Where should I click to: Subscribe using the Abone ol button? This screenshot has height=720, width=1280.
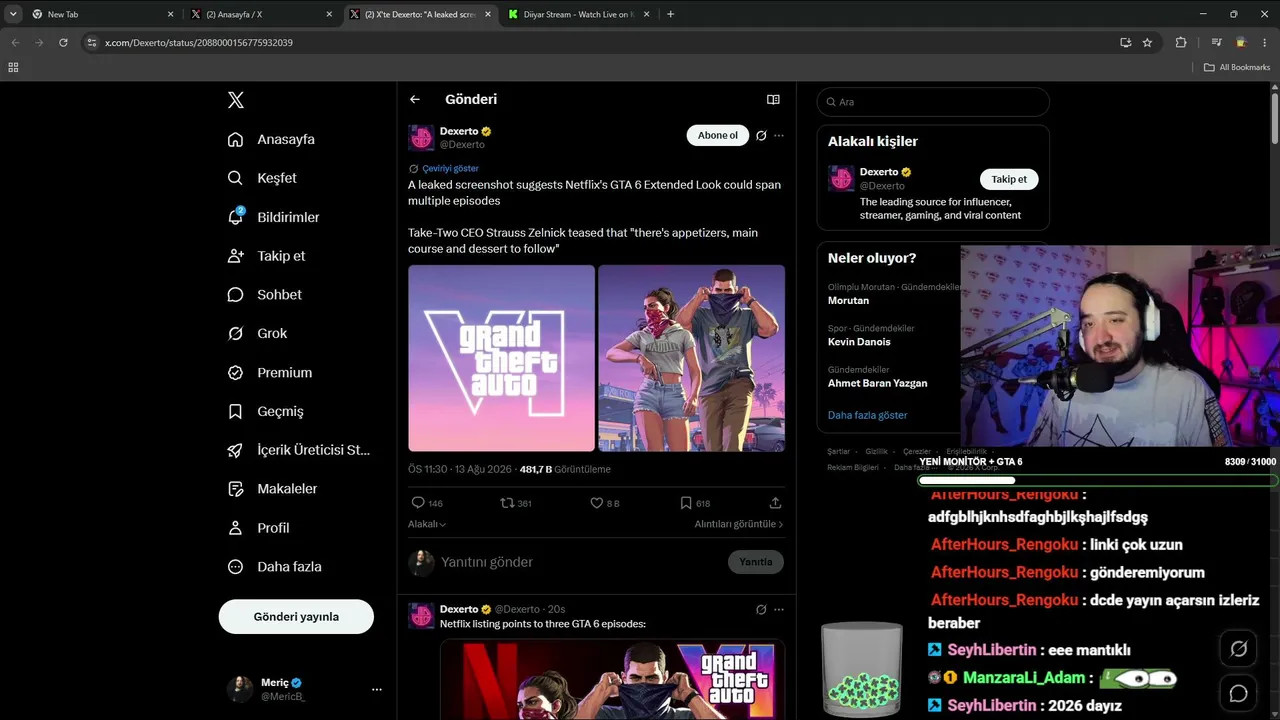coord(718,135)
